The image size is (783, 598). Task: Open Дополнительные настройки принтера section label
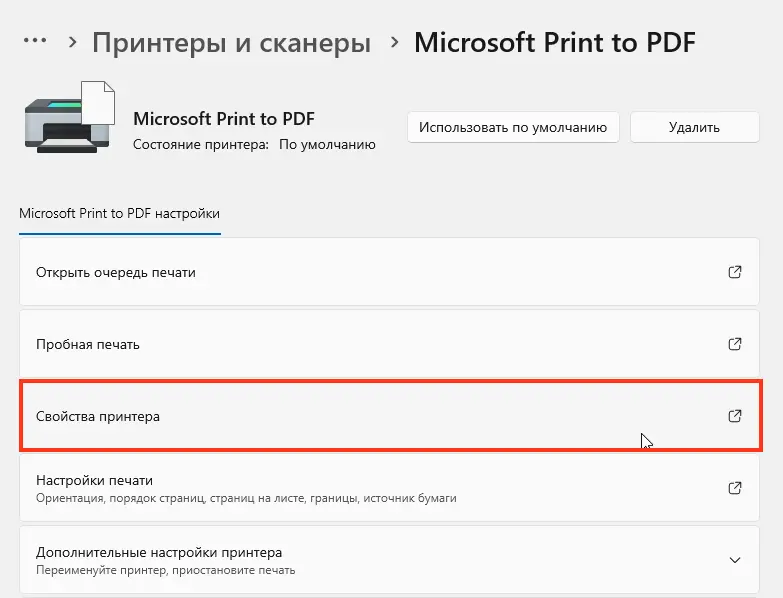pos(159,553)
